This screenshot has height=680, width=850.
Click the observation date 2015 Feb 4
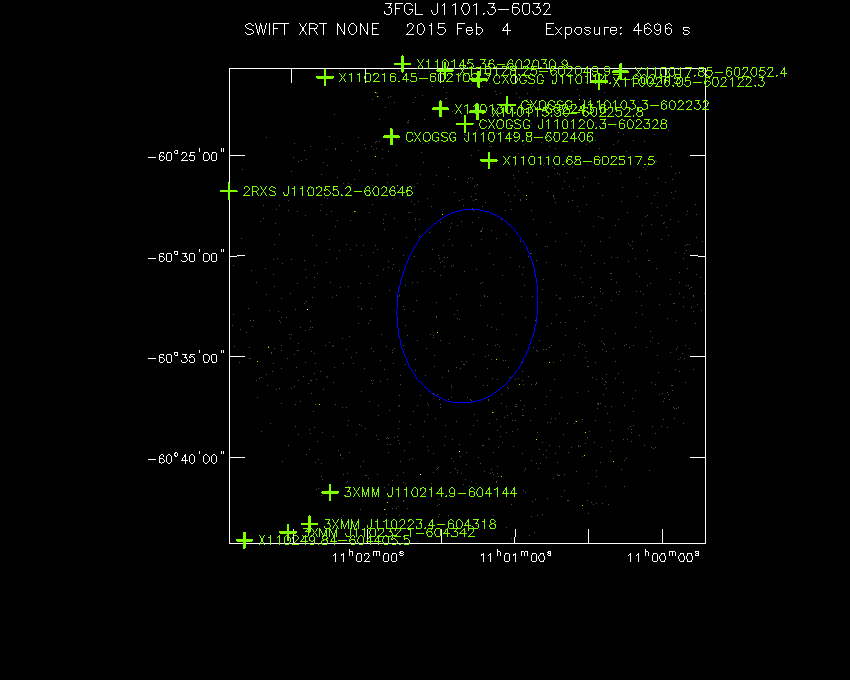[x=458, y=29]
